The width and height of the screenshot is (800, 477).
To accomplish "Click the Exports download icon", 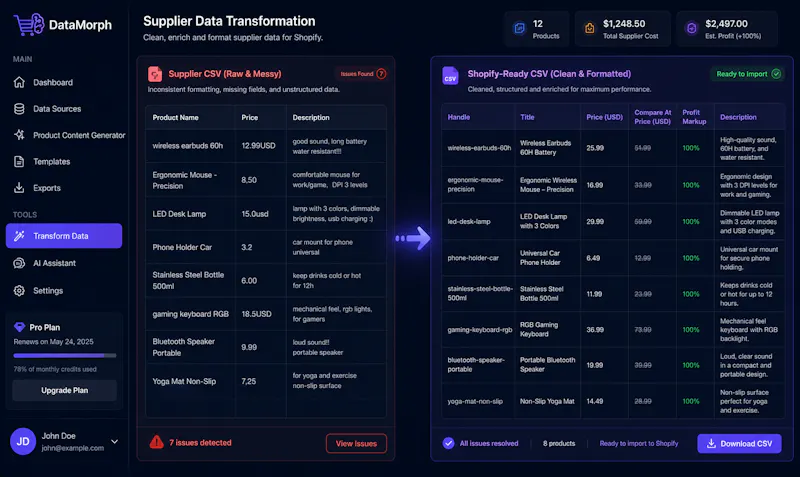I will point(19,188).
